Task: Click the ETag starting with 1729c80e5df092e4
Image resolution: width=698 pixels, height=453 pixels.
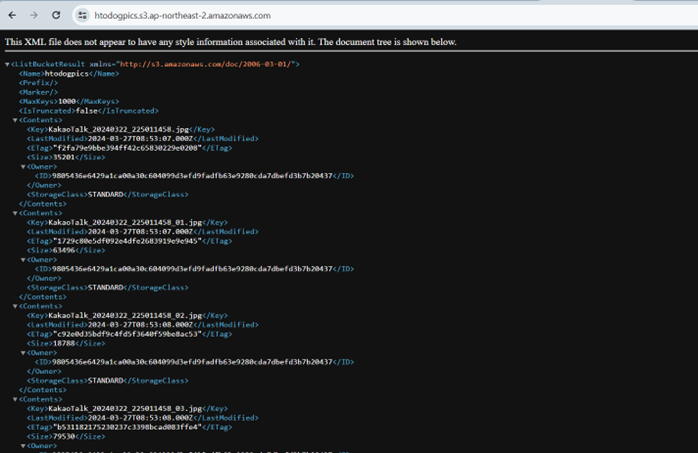Action: click(x=127, y=241)
